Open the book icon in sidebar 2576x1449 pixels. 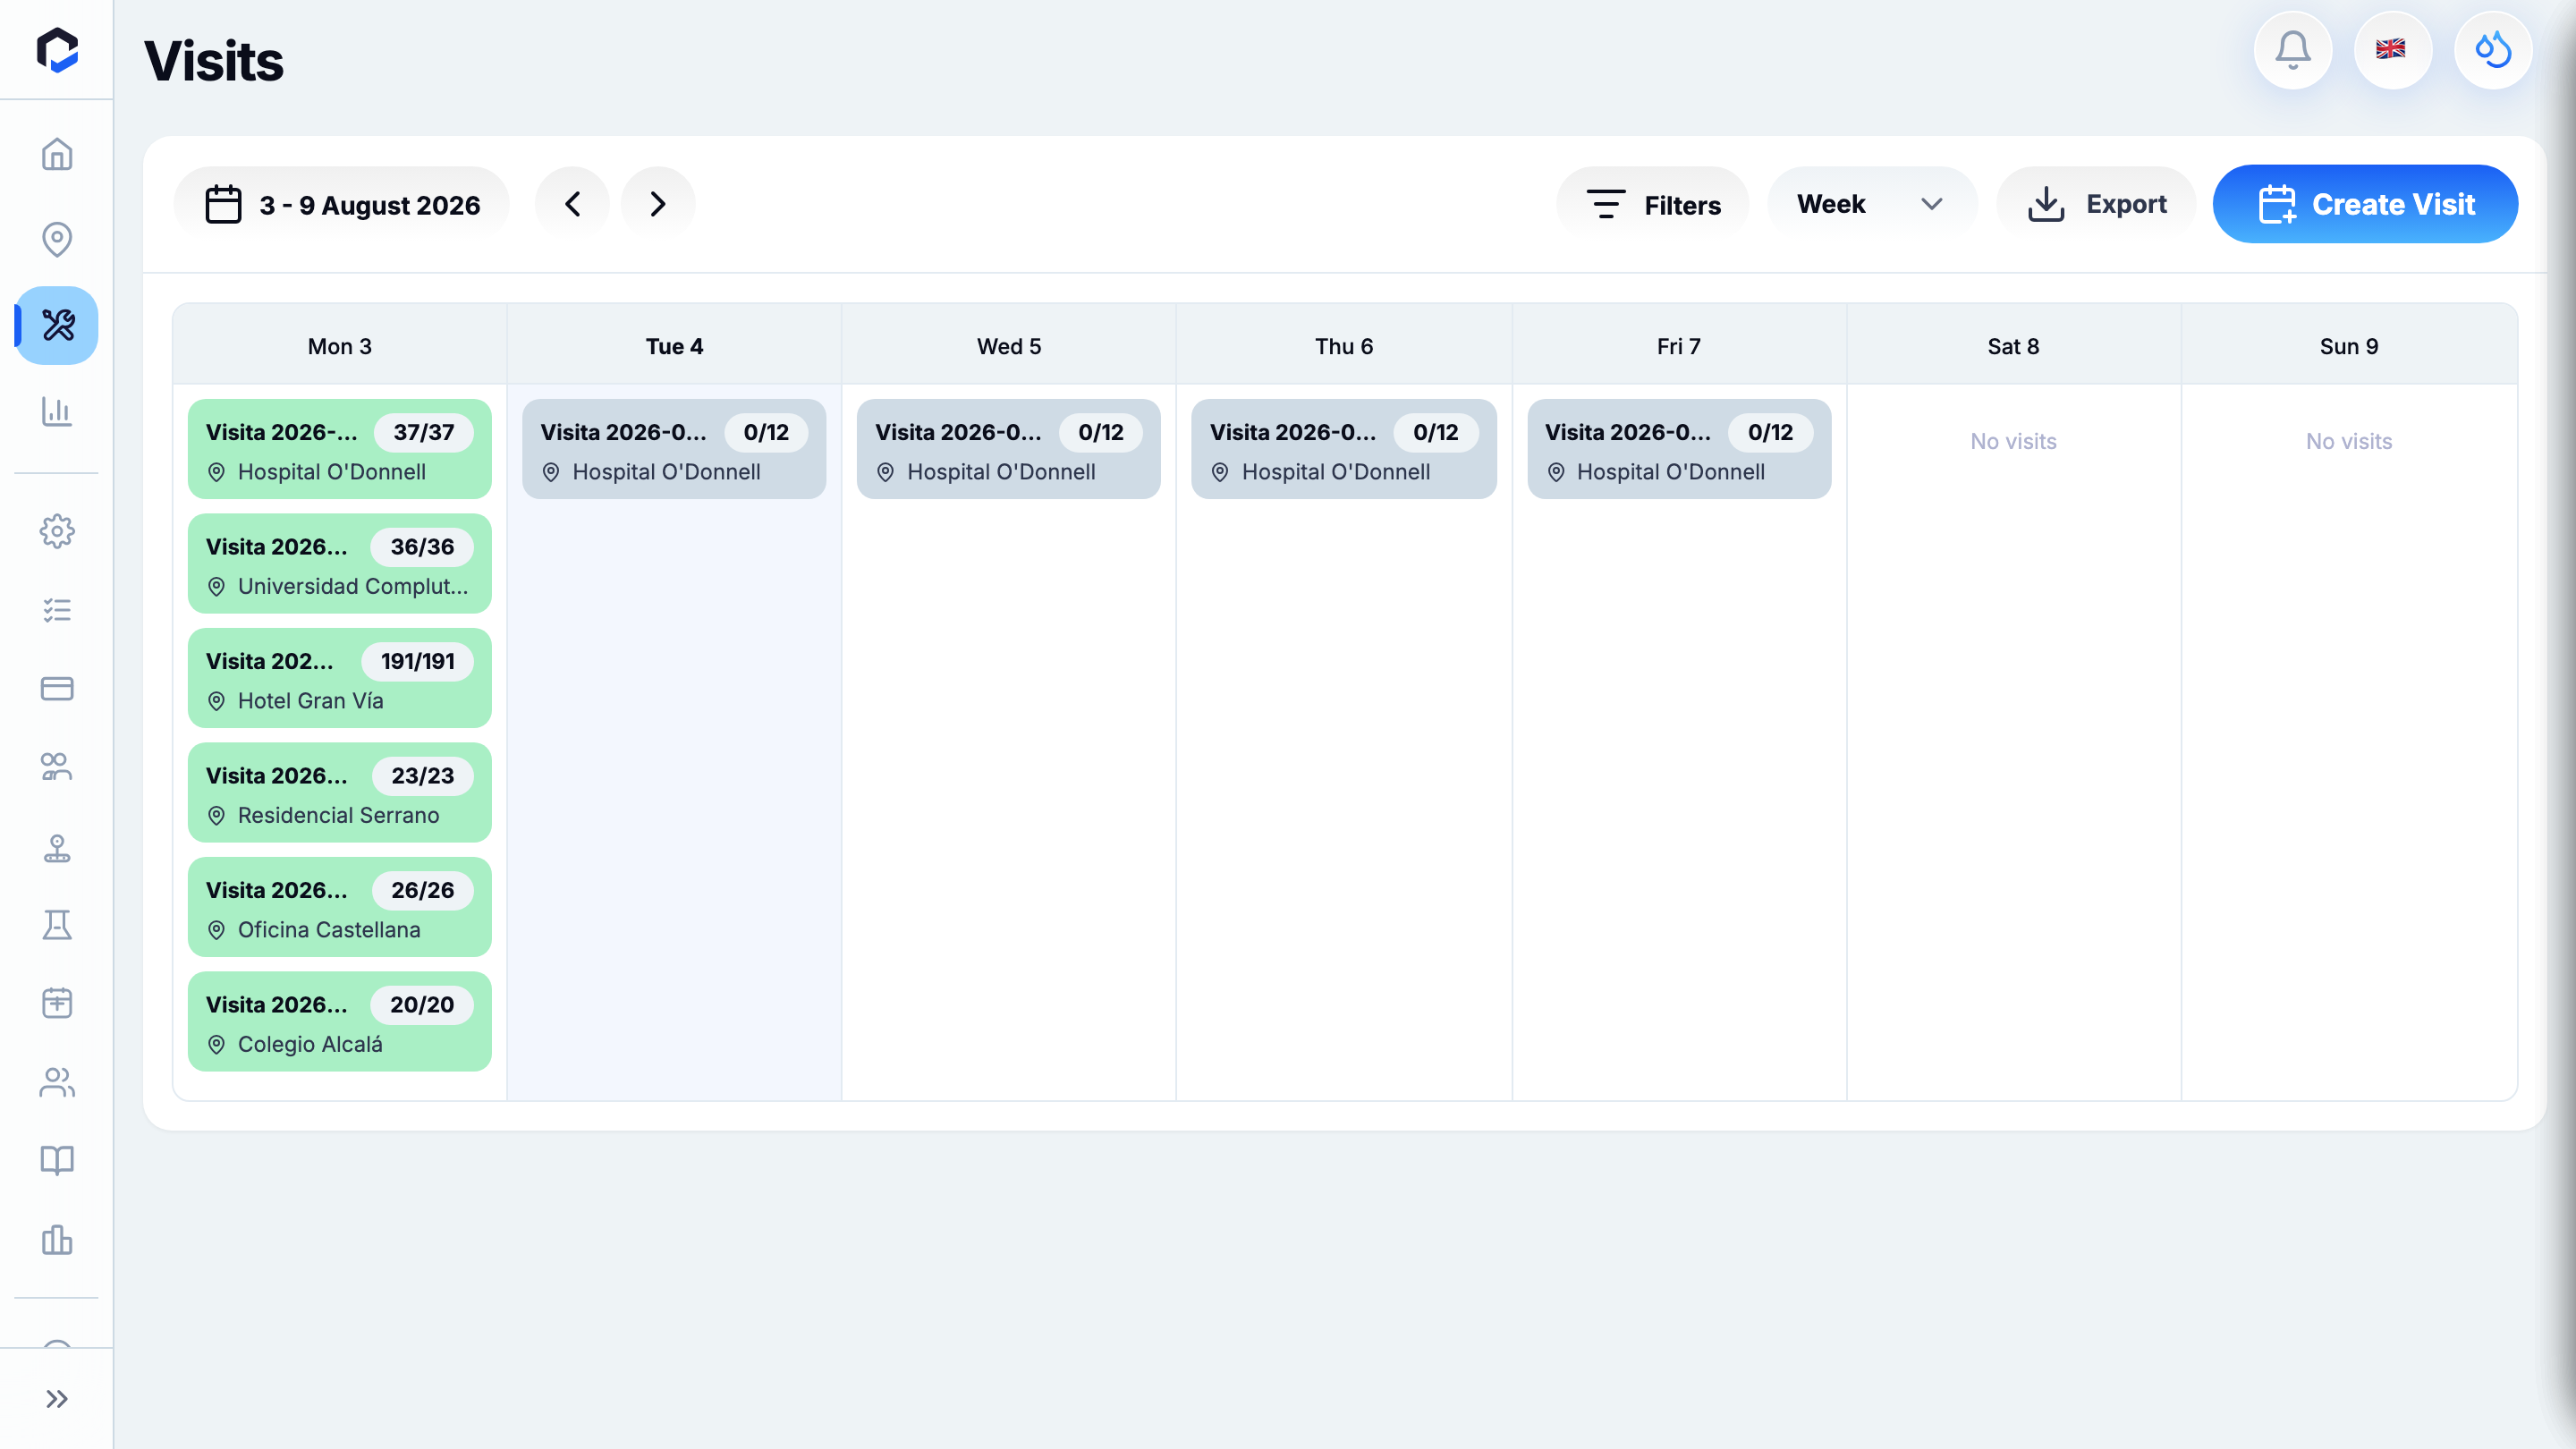point(57,1160)
